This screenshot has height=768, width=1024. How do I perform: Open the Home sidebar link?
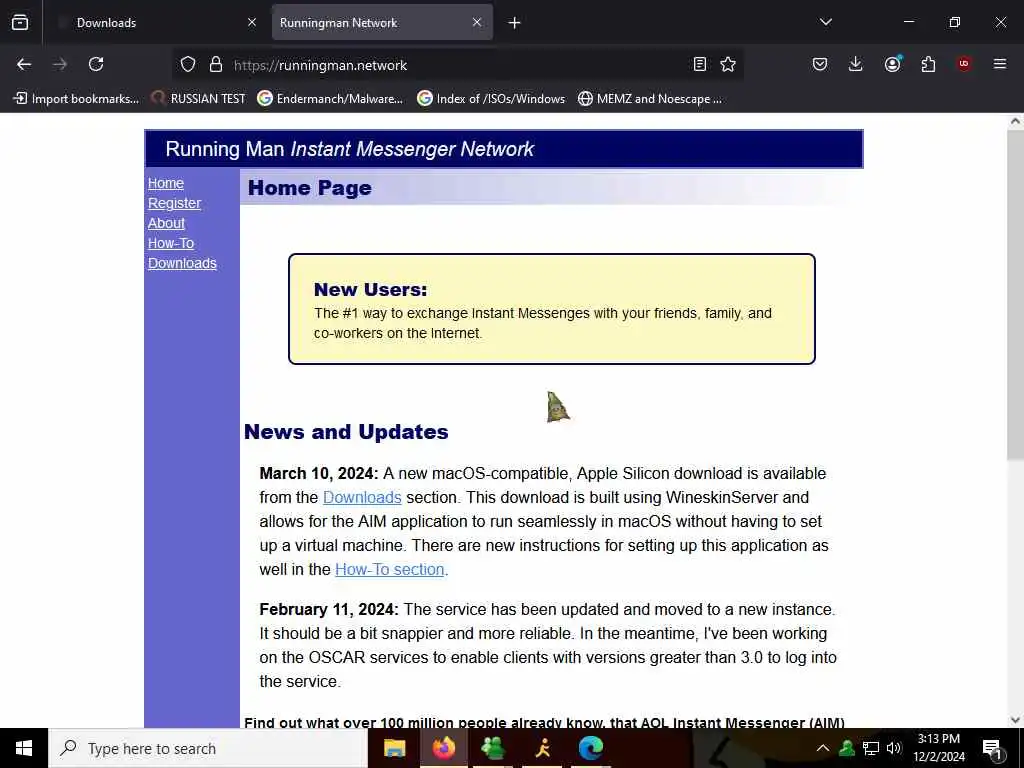tap(166, 184)
